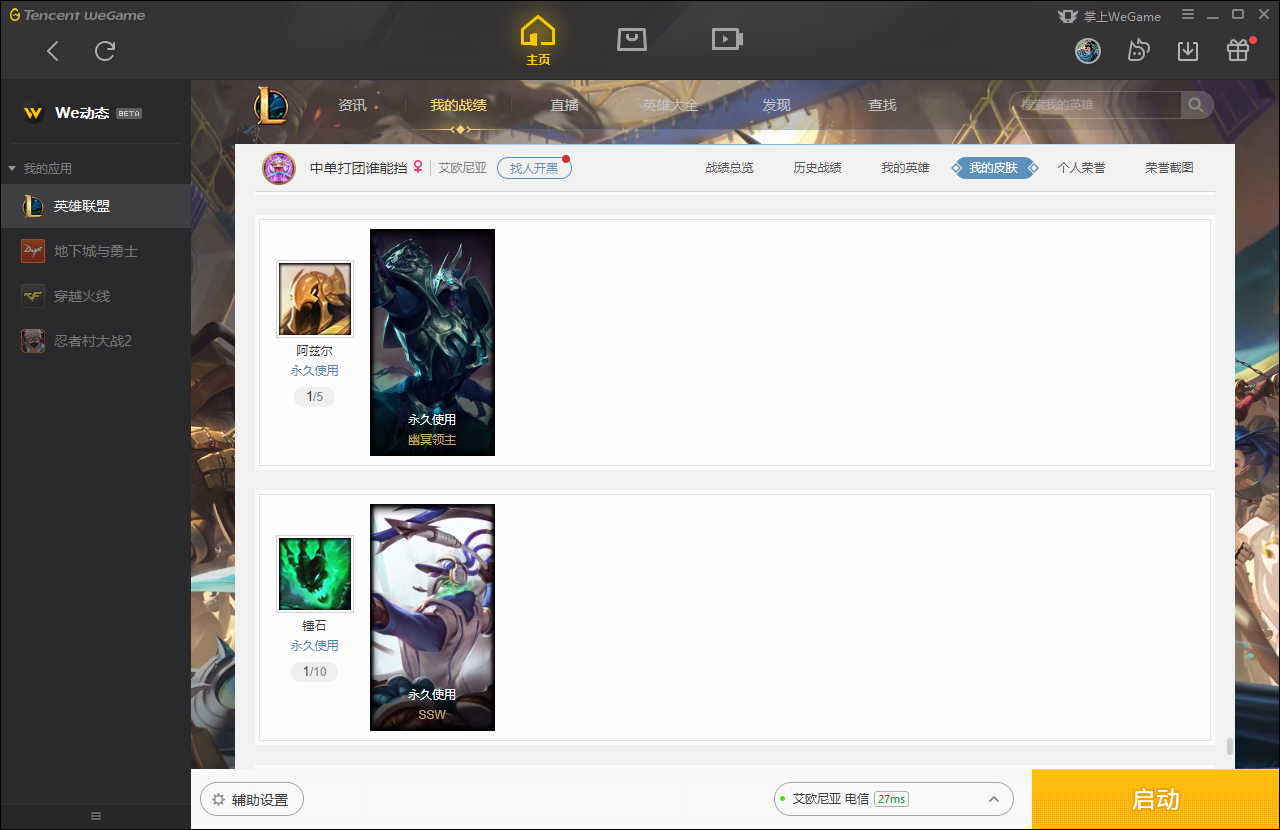Open the WeGame main menu icon

(x=1188, y=15)
